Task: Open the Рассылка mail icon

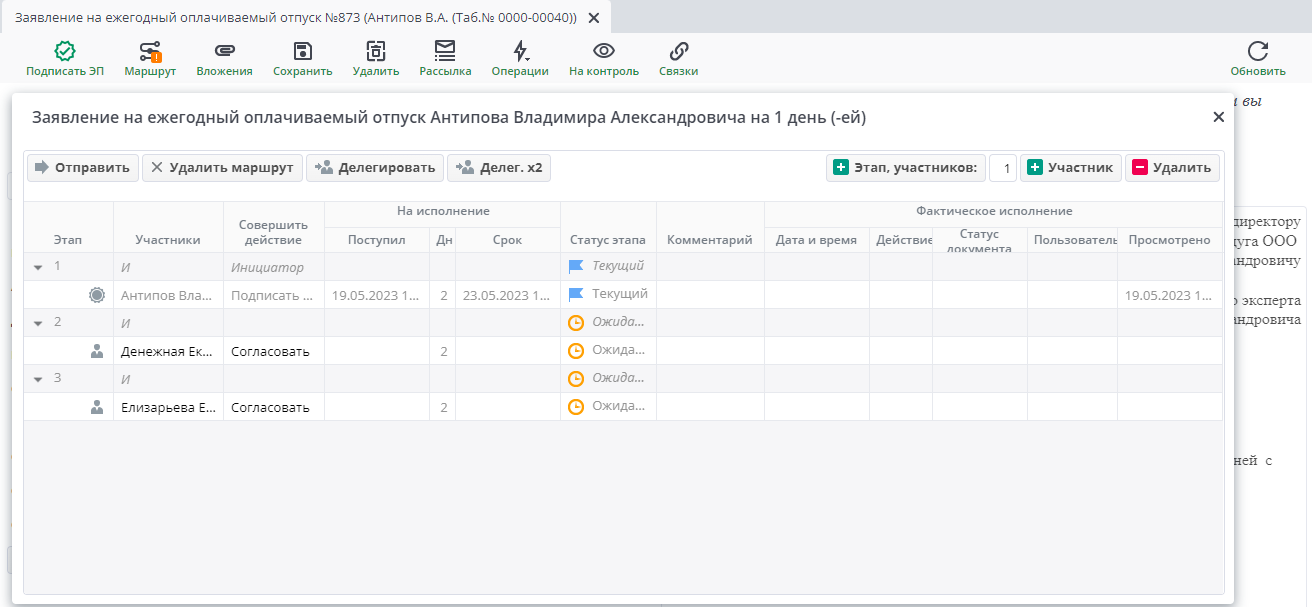Action: (445, 51)
